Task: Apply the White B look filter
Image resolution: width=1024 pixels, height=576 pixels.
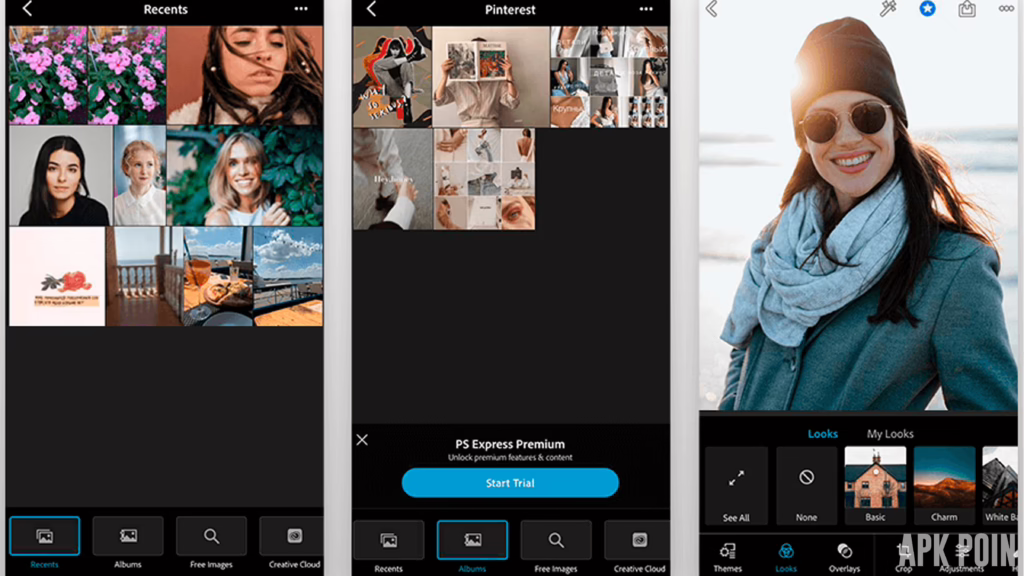Action: click(x=1000, y=485)
